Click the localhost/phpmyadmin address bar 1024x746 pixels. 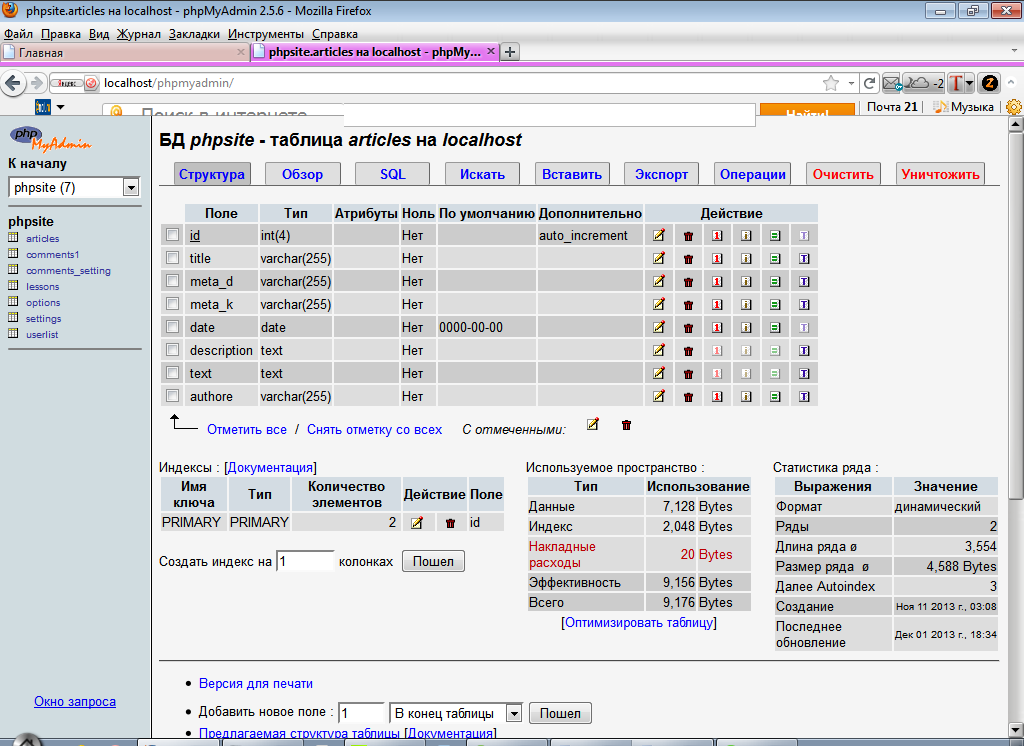457,83
